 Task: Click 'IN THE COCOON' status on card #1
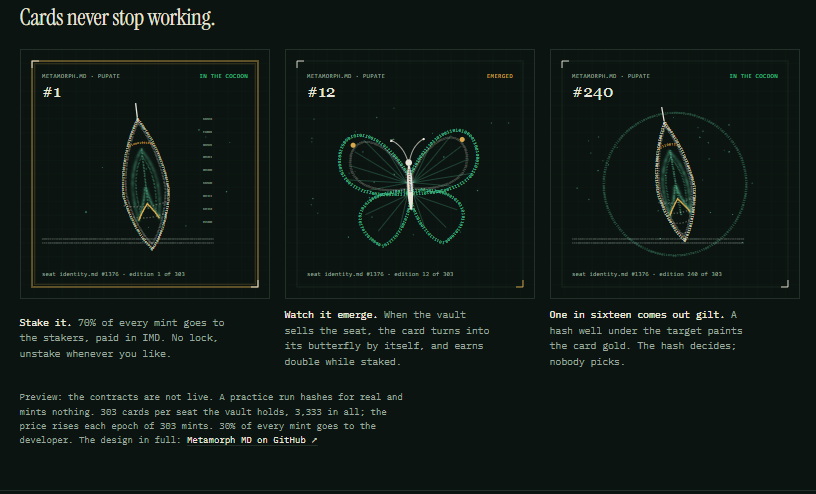[224, 76]
